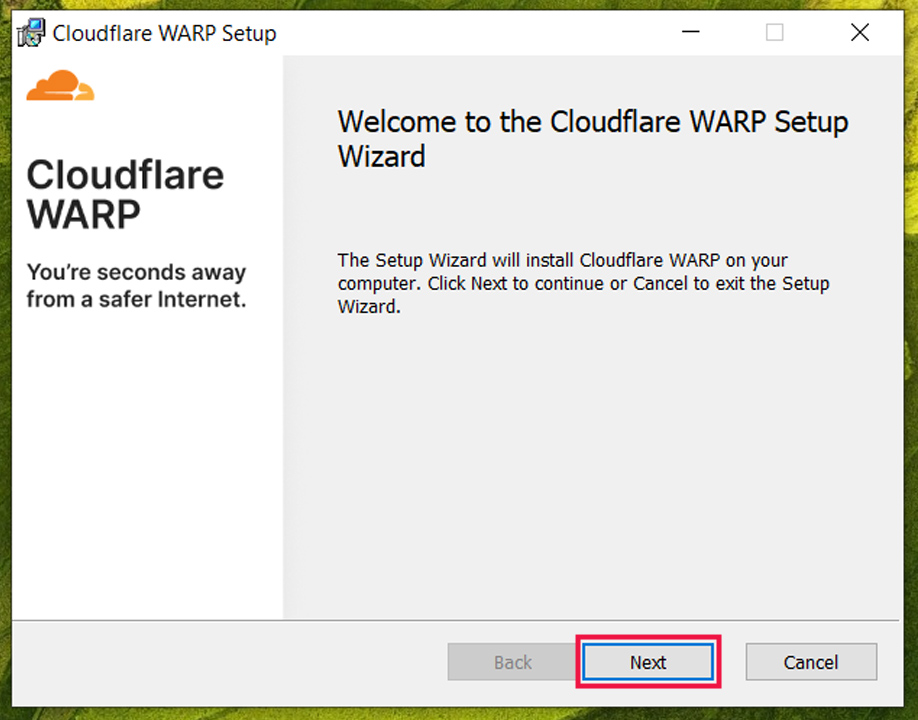Minimize the Cloudflare WARP Setup window
Screen dimensions: 918x720
(x=691, y=32)
